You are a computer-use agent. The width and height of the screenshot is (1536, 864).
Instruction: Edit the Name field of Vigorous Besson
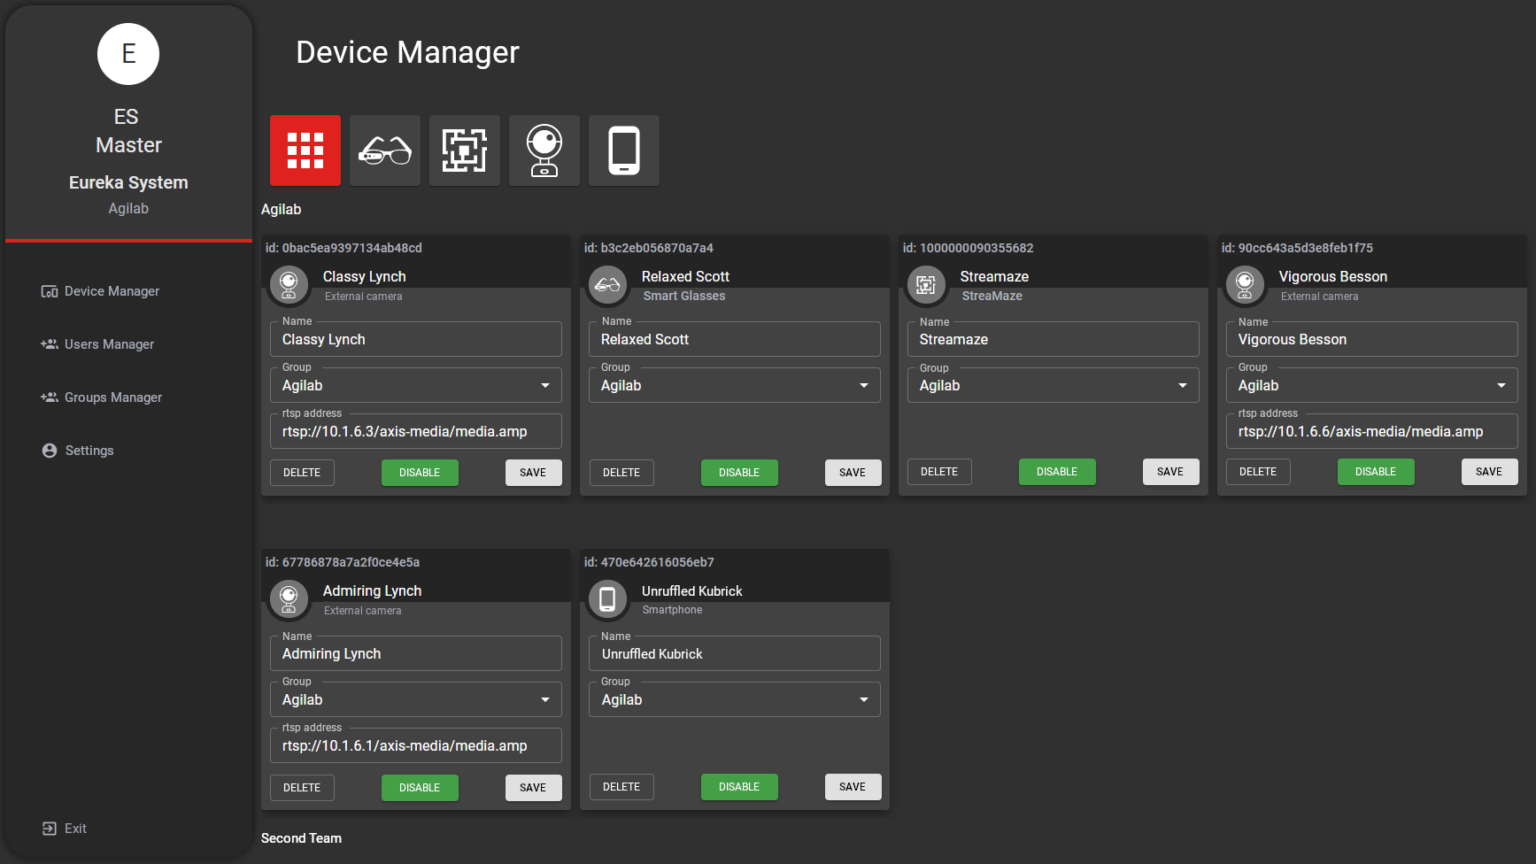(1372, 339)
